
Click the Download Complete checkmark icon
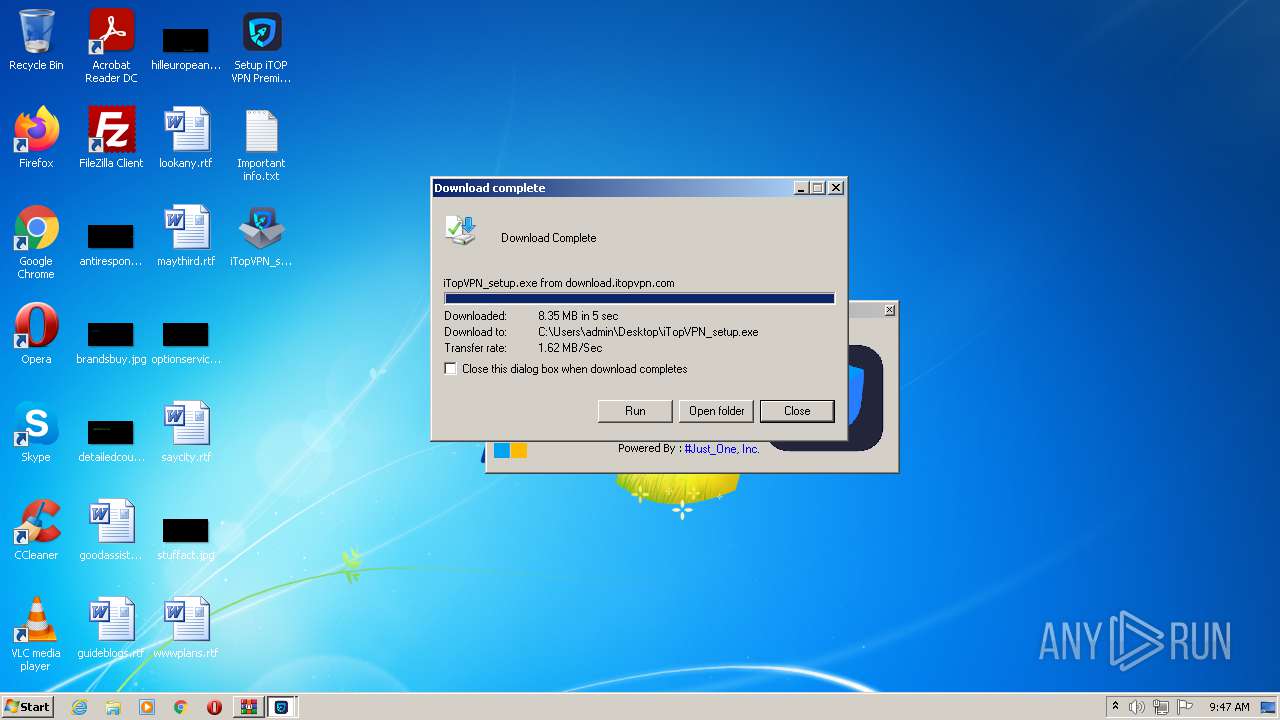461,230
